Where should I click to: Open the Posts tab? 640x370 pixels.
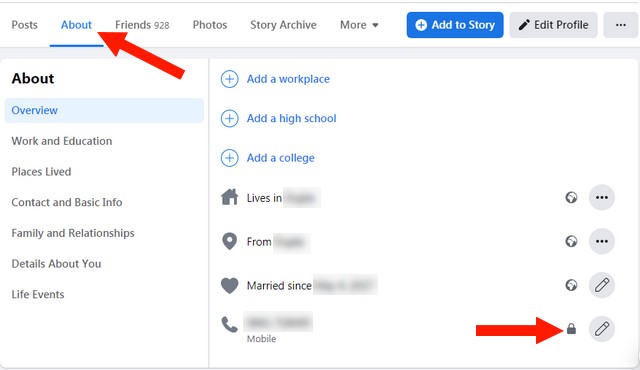[x=24, y=25]
